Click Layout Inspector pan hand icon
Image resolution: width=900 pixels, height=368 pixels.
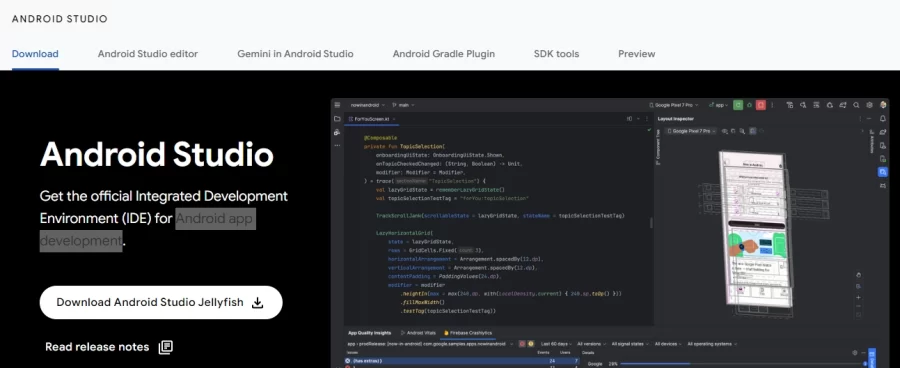(x=858, y=275)
